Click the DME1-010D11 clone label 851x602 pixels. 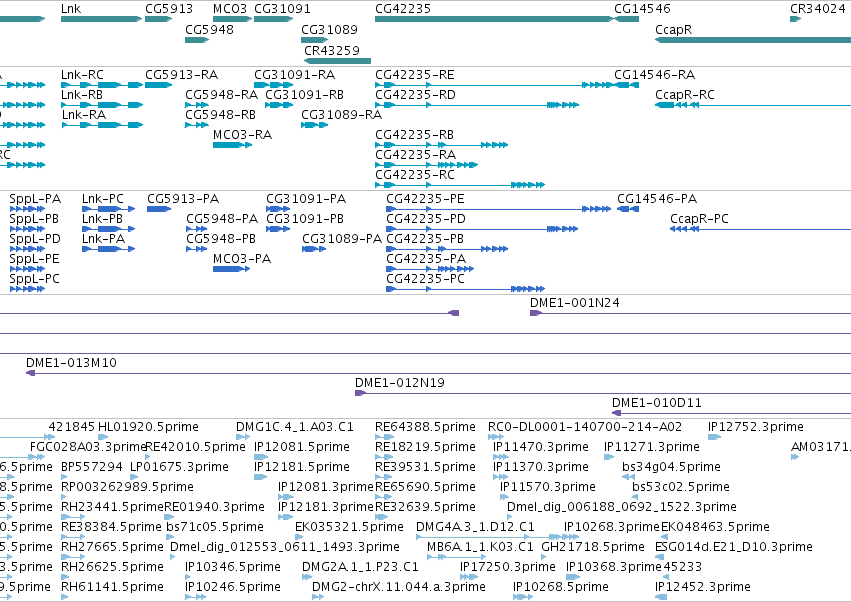tap(657, 403)
